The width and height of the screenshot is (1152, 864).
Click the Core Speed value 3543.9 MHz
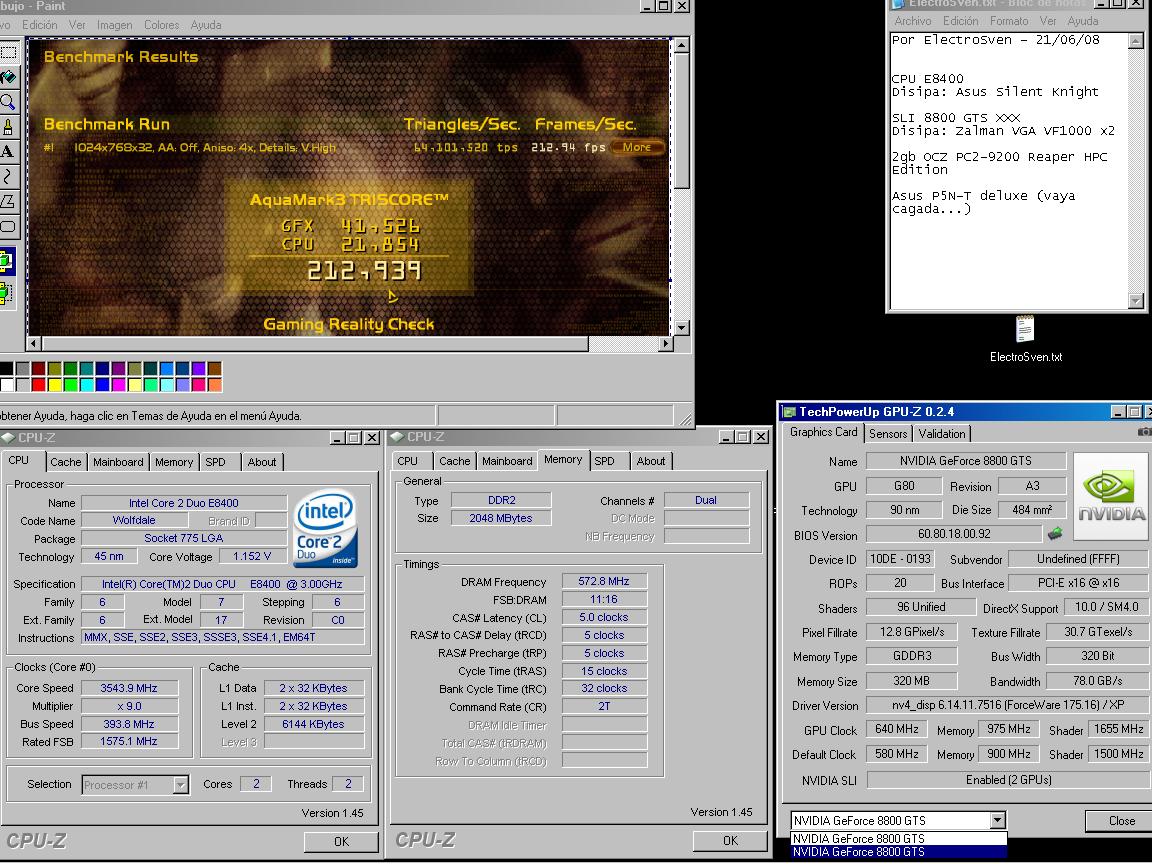click(129, 688)
